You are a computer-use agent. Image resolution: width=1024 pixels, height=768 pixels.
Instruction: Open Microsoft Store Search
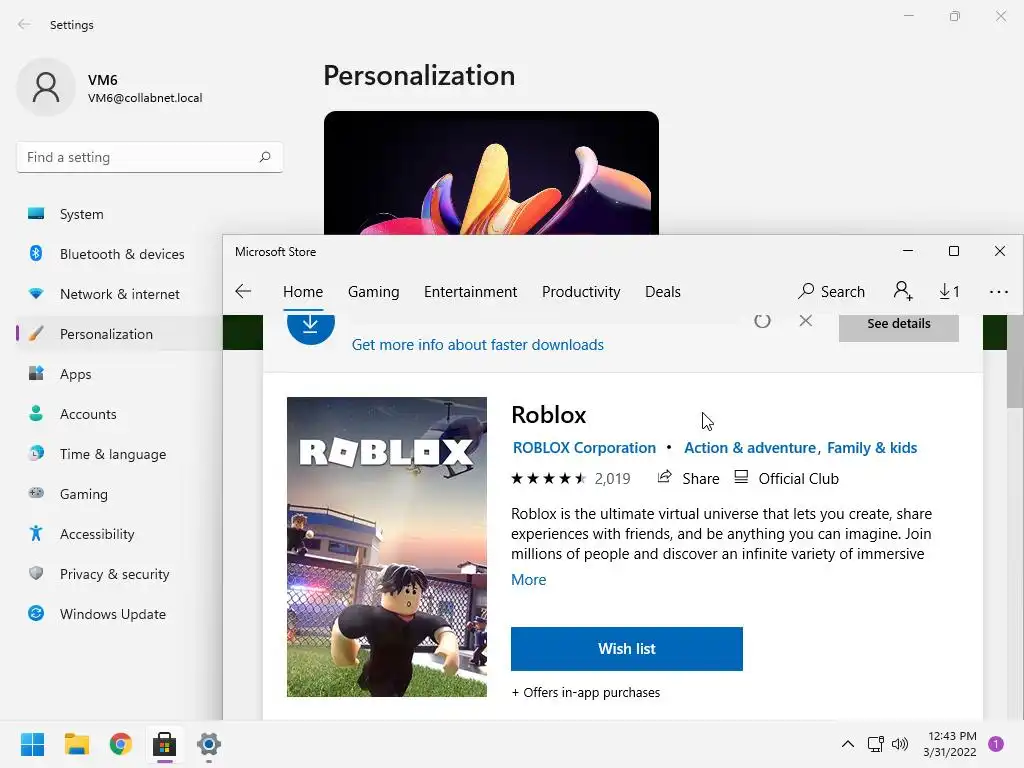tap(831, 291)
